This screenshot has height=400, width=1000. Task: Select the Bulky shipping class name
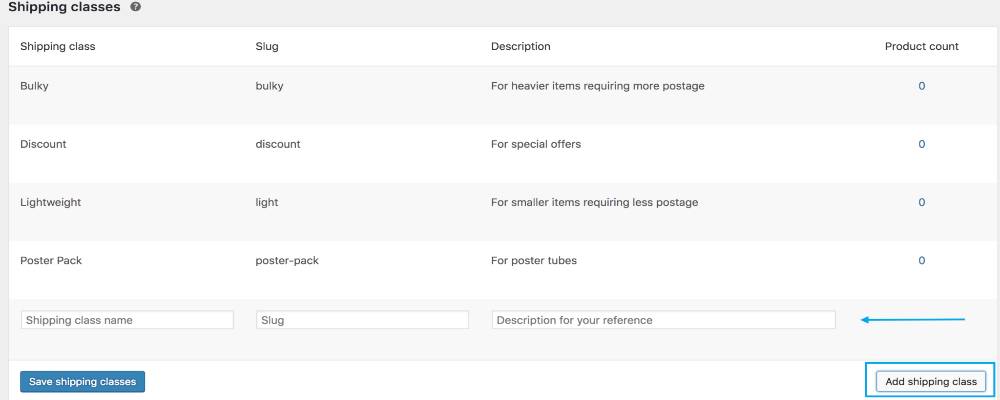34,86
